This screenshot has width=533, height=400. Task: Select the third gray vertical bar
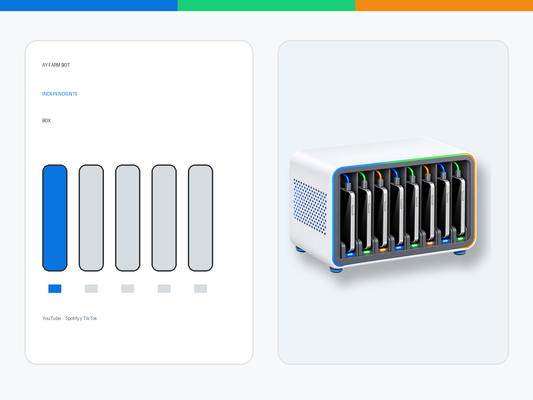[127, 218]
